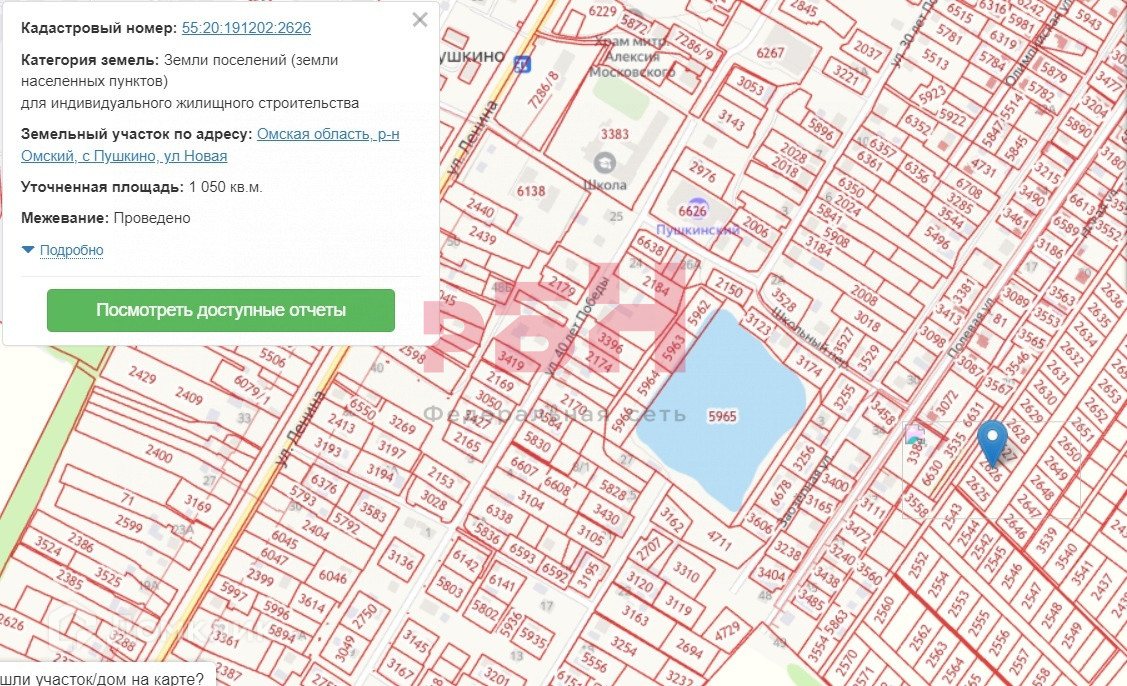
Task: Select parcel 2599 on the map
Action: click(x=129, y=523)
